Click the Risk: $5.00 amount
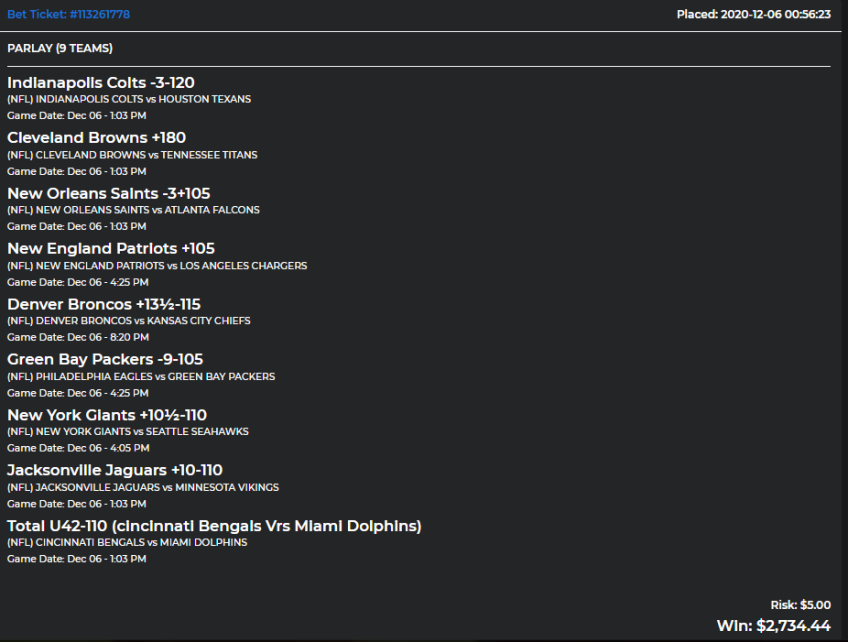Screen dimensions: 848x642 click(x=800, y=605)
